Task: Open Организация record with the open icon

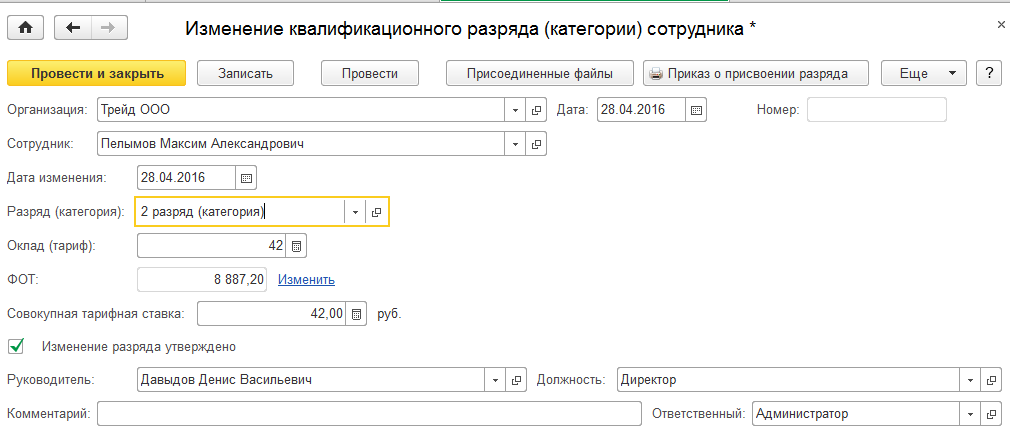Action: pyautogui.click(x=536, y=109)
